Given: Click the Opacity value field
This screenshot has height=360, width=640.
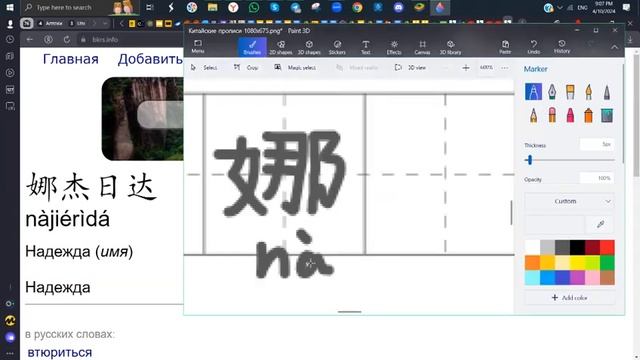Looking at the screenshot, I should [x=597, y=178].
